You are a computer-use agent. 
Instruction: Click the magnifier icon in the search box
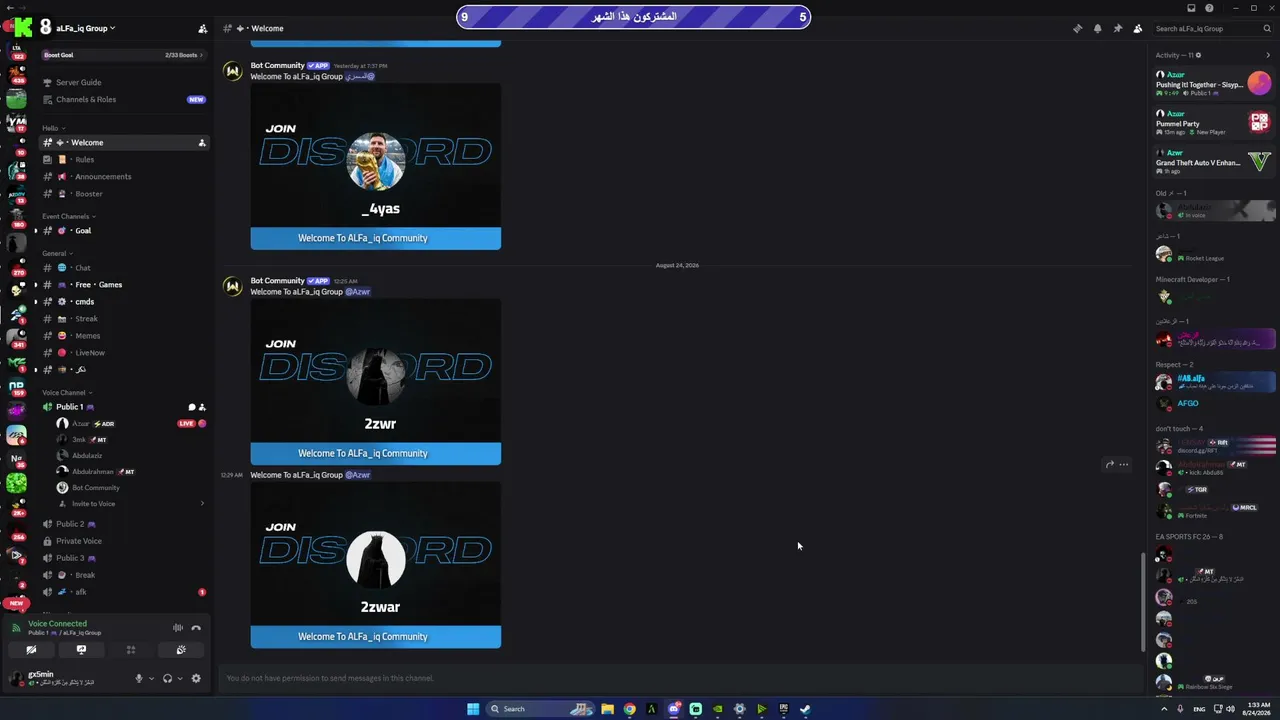coord(1268,29)
